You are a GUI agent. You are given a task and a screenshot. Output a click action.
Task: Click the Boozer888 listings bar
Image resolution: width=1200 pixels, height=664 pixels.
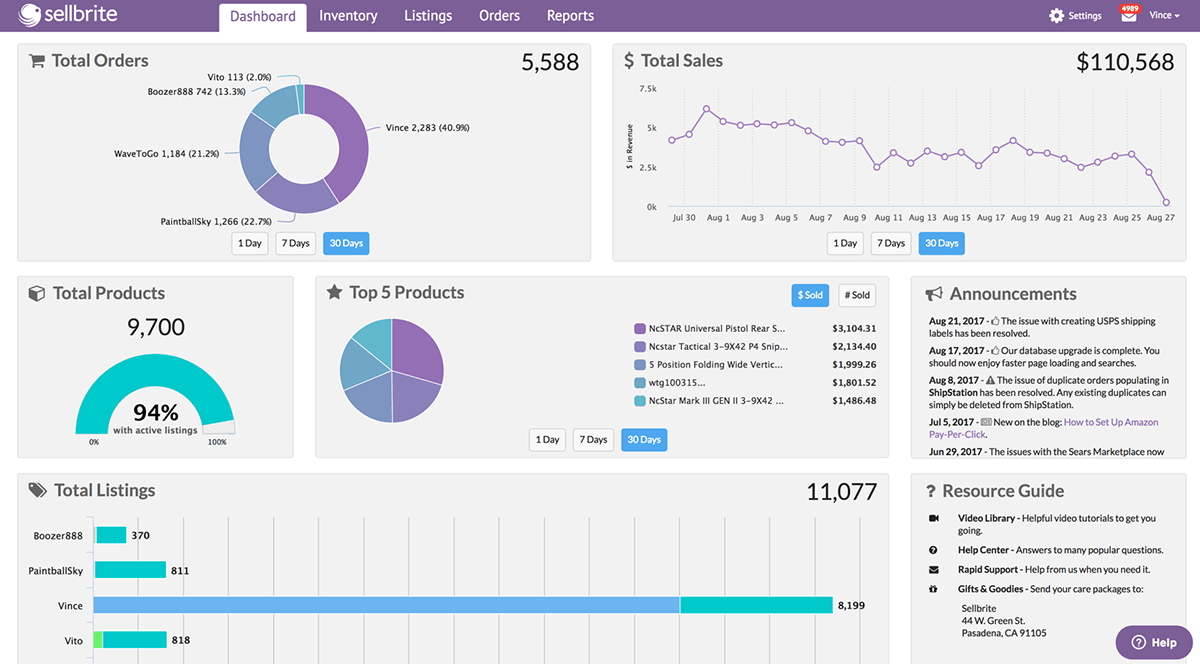click(x=110, y=535)
